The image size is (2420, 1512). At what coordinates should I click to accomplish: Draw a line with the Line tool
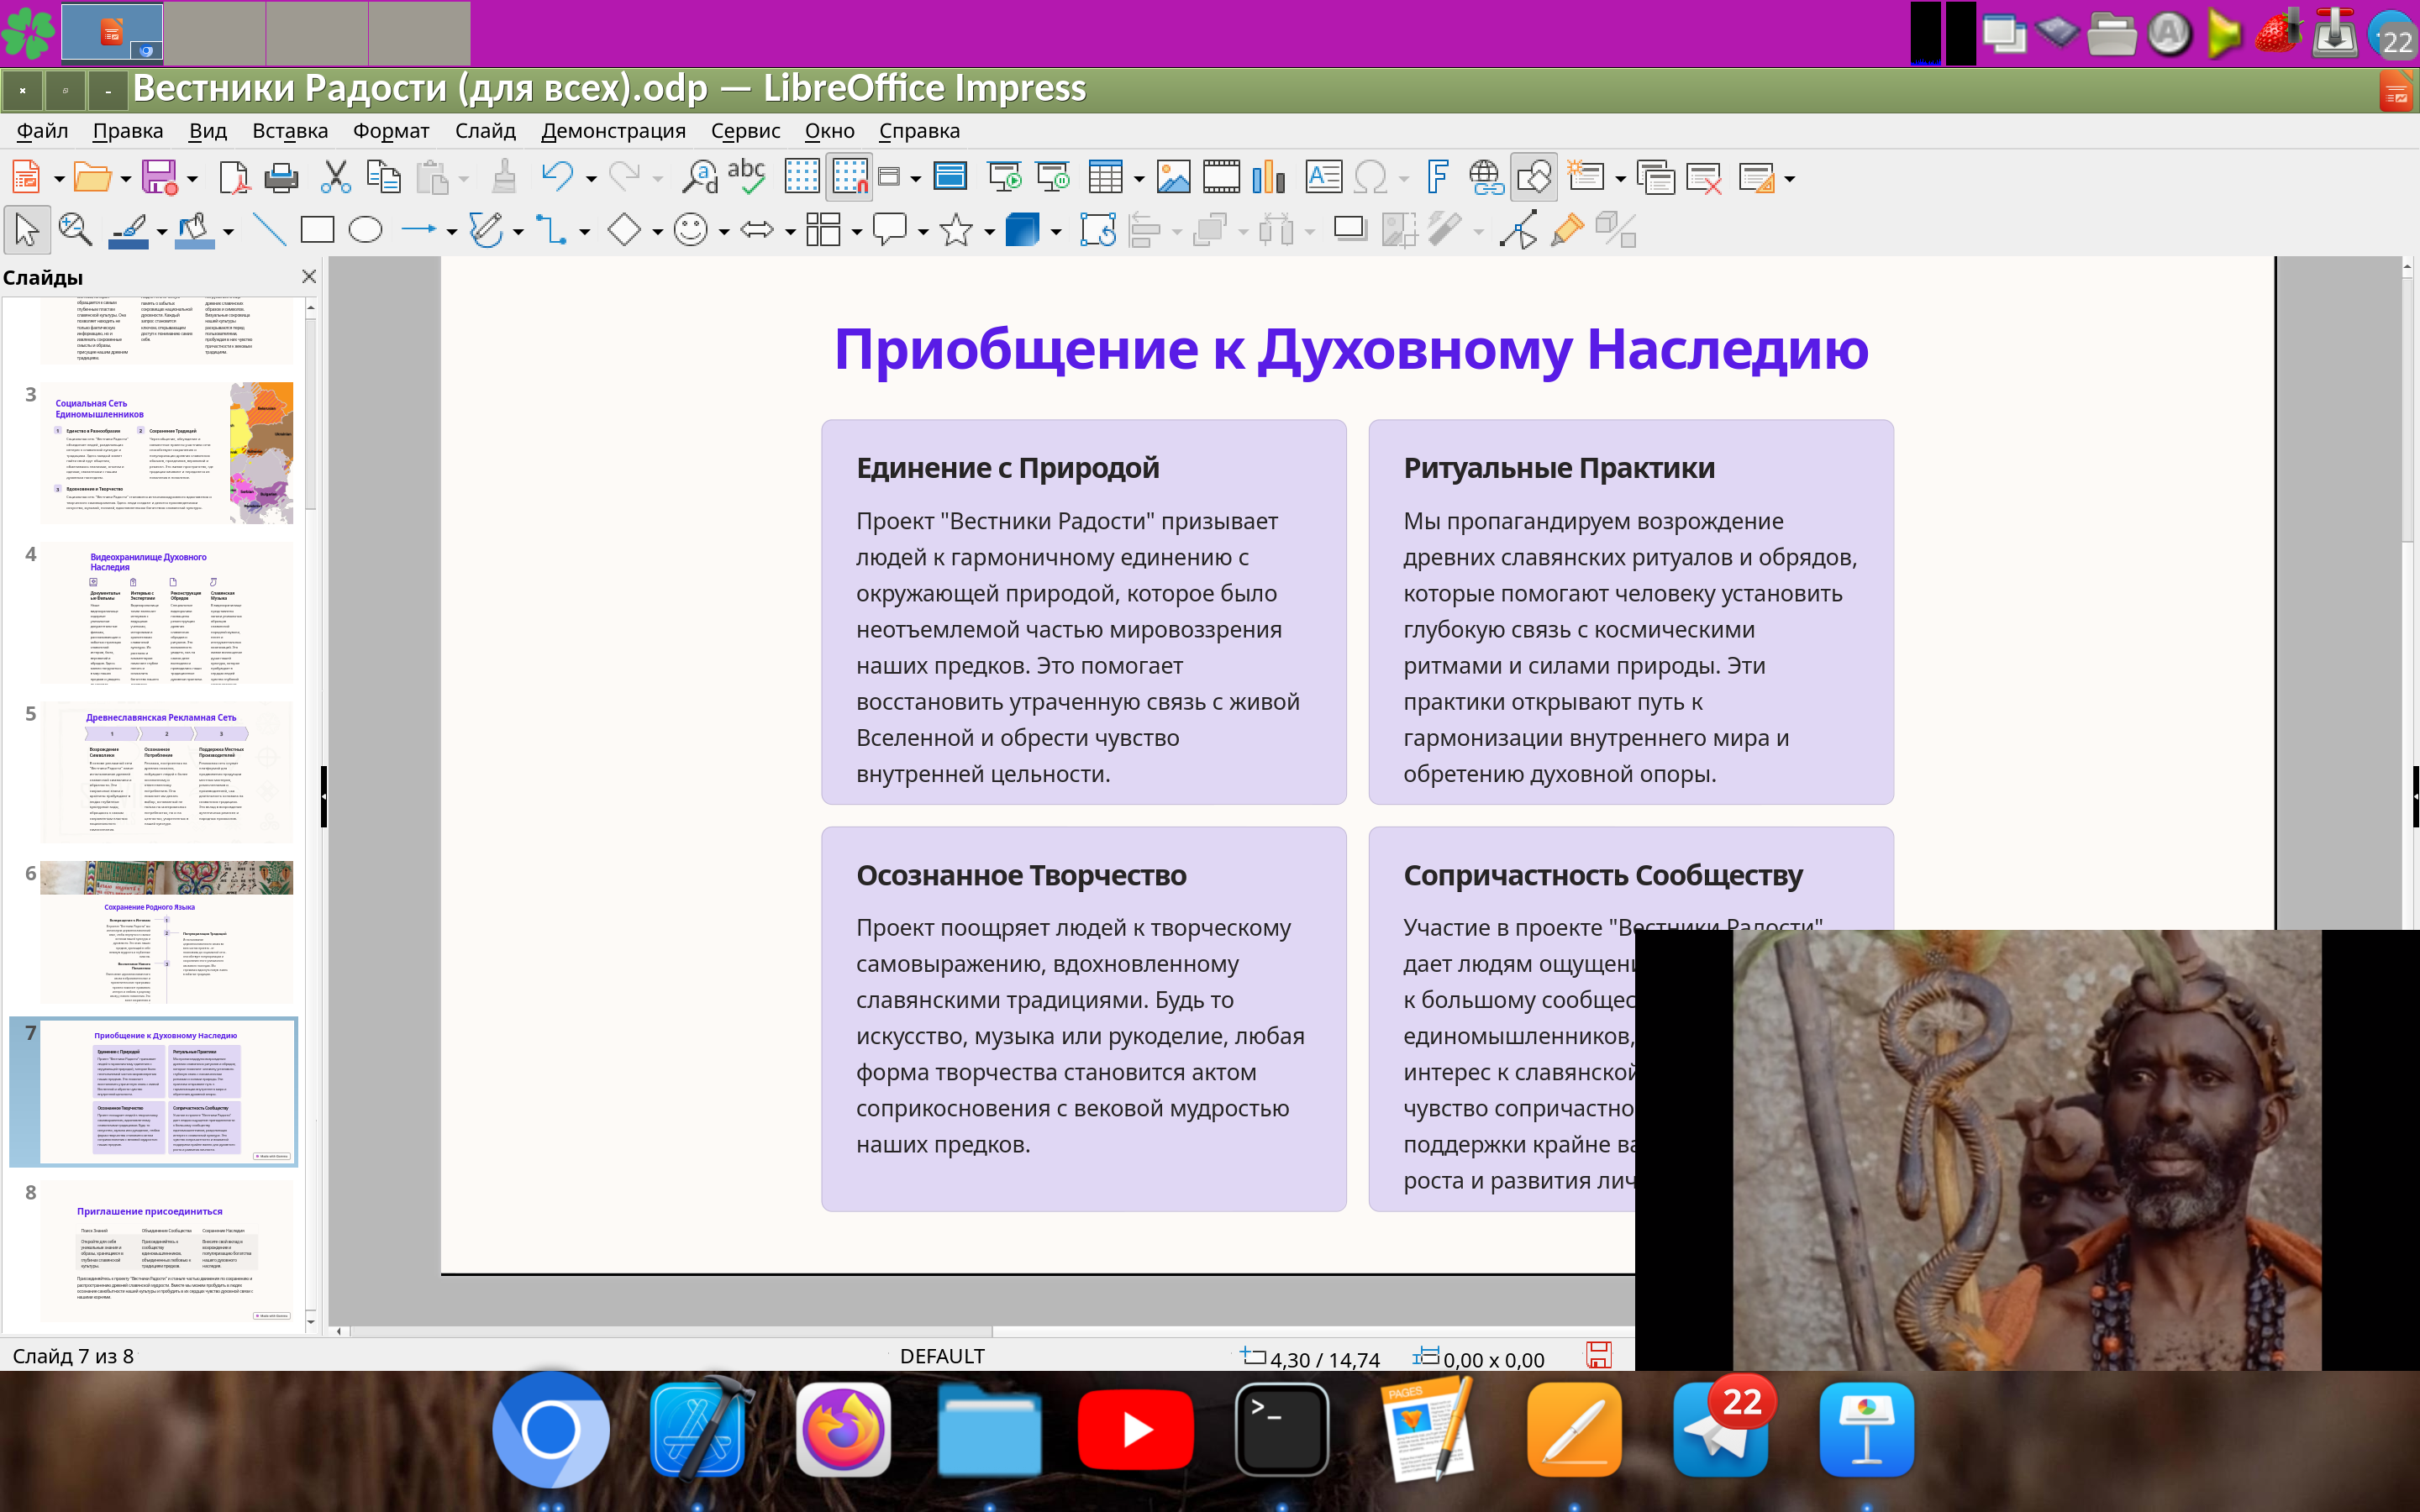[x=268, y=230]
